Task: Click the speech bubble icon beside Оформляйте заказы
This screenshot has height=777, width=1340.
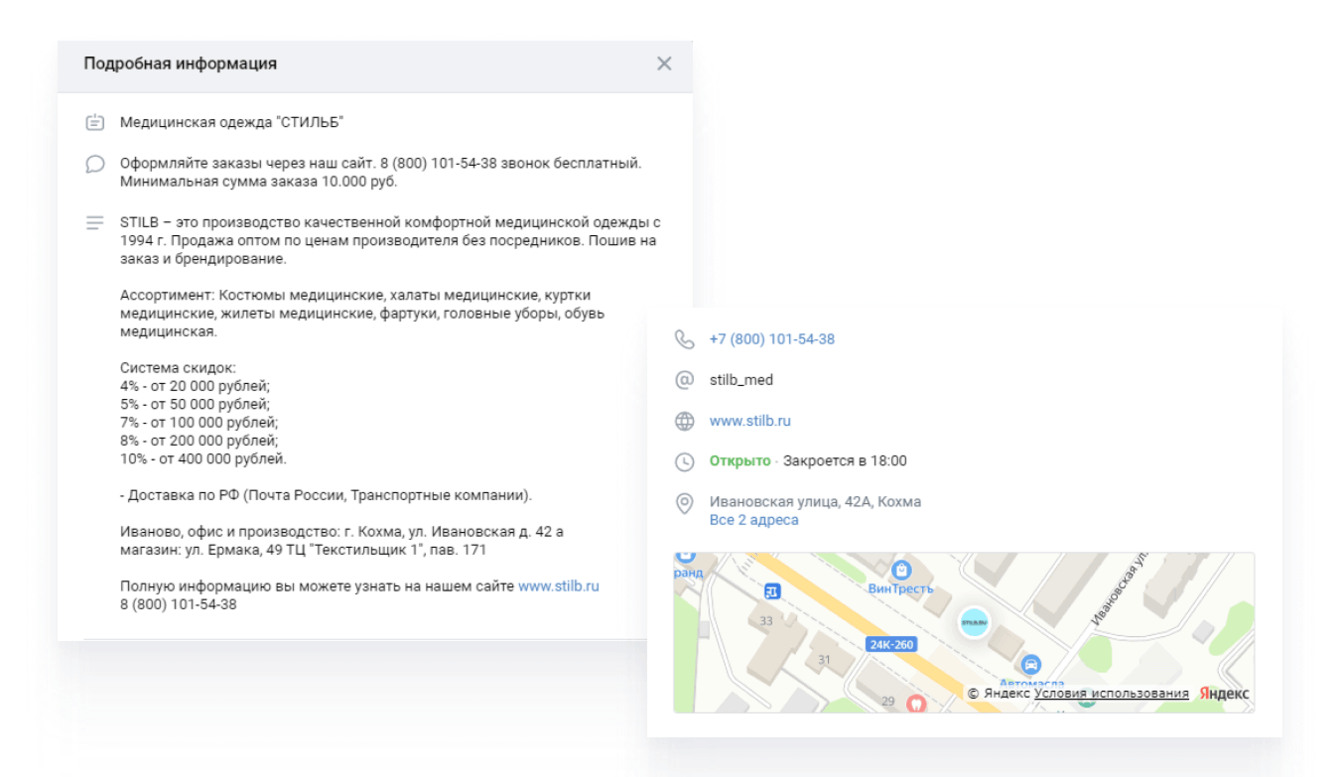Action: (x=95, y=164)
